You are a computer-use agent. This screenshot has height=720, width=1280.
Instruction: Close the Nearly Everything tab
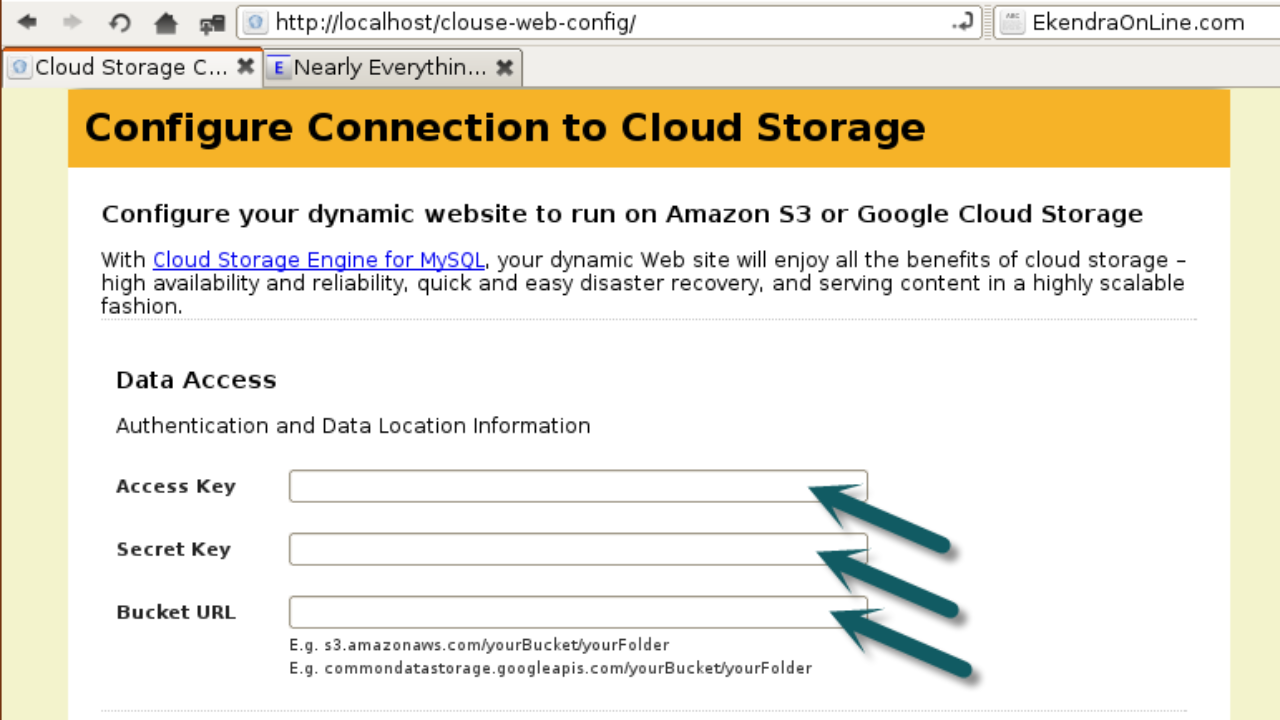505,67
